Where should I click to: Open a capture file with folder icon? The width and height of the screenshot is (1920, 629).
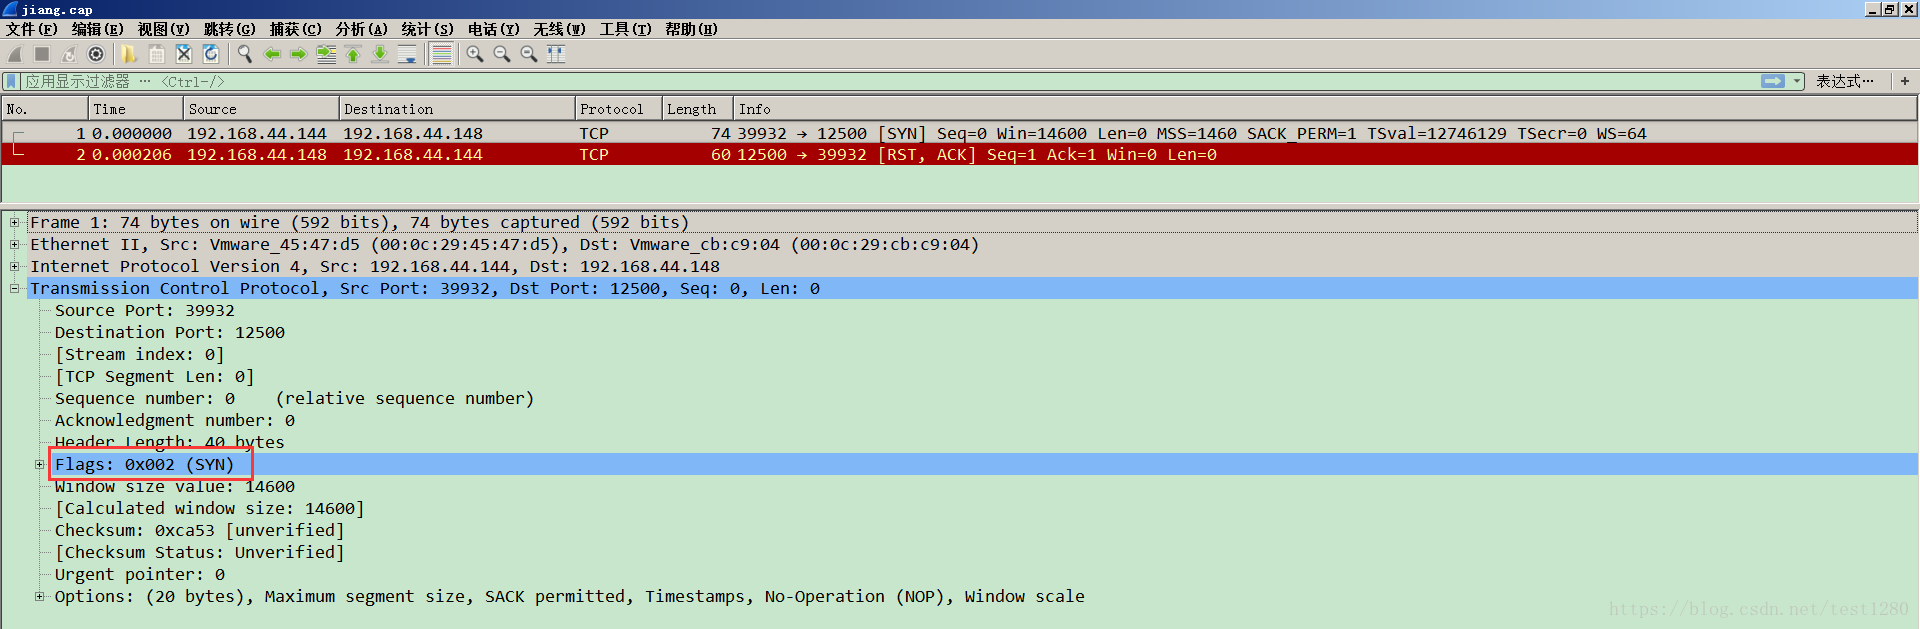[x=129, y=54]
